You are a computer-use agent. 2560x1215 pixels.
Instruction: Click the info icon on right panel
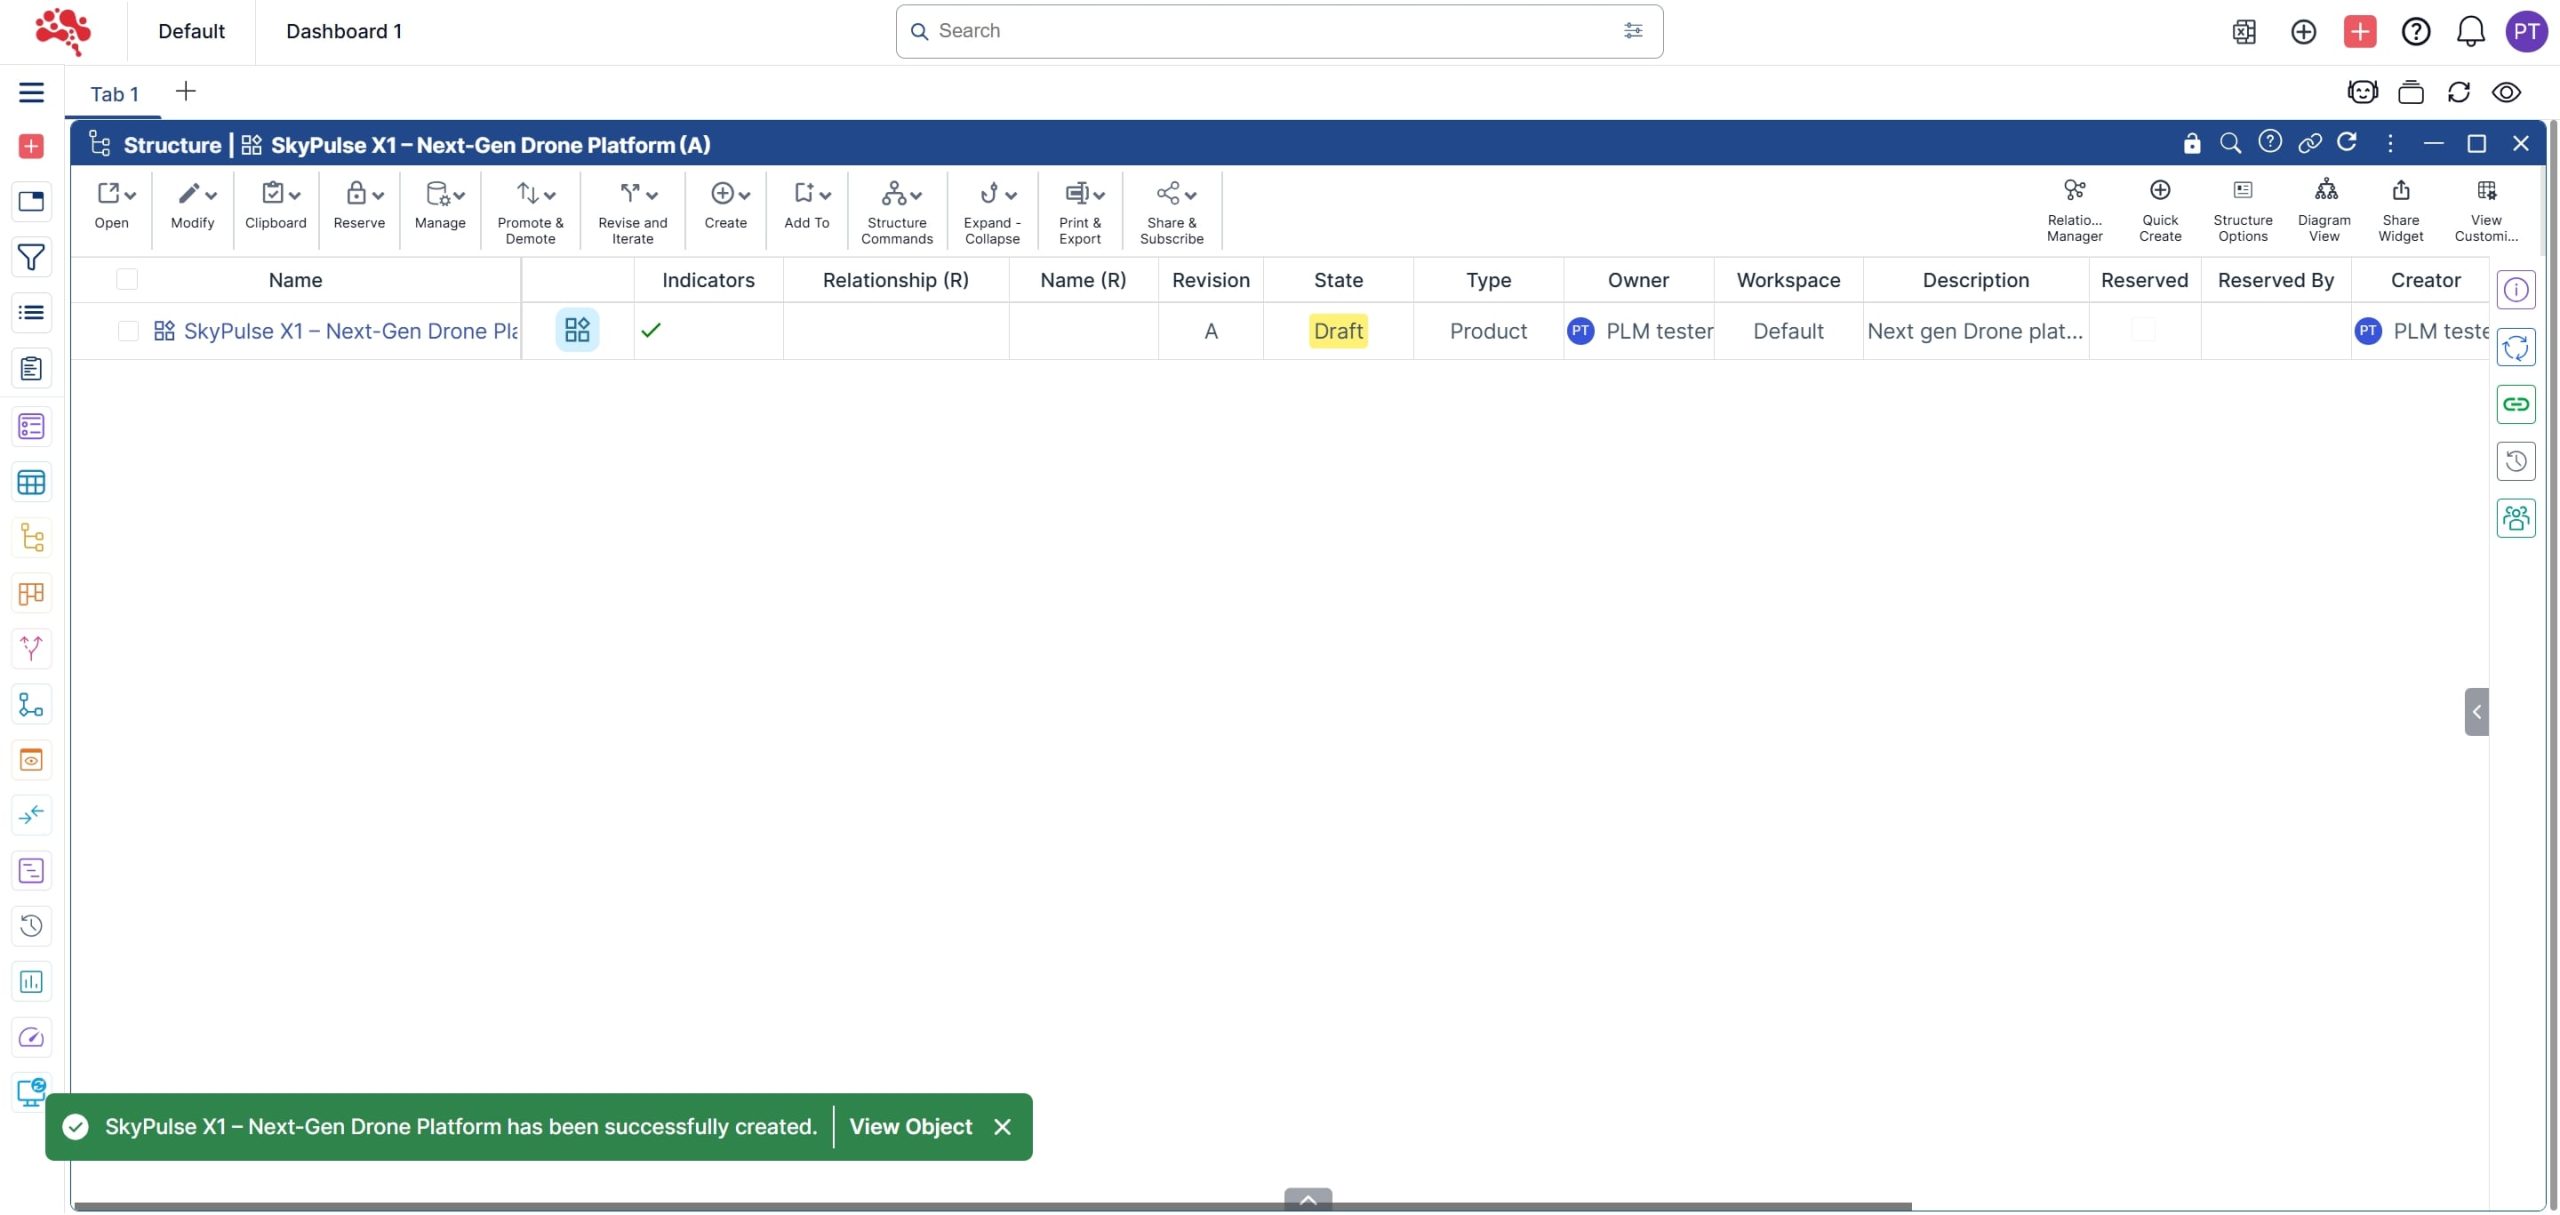tap(2515, 290)
